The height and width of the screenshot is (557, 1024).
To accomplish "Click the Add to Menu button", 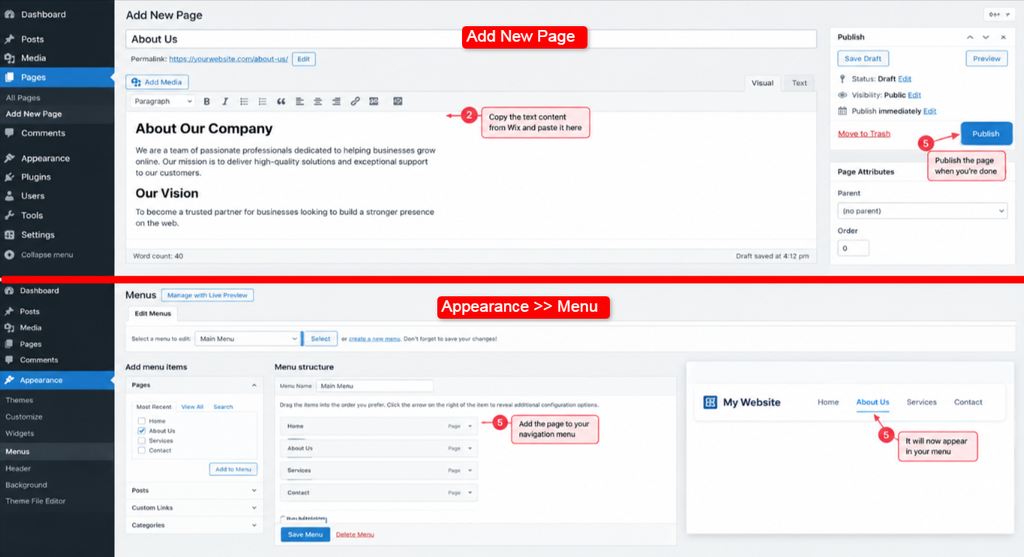I will pos(233,469).
